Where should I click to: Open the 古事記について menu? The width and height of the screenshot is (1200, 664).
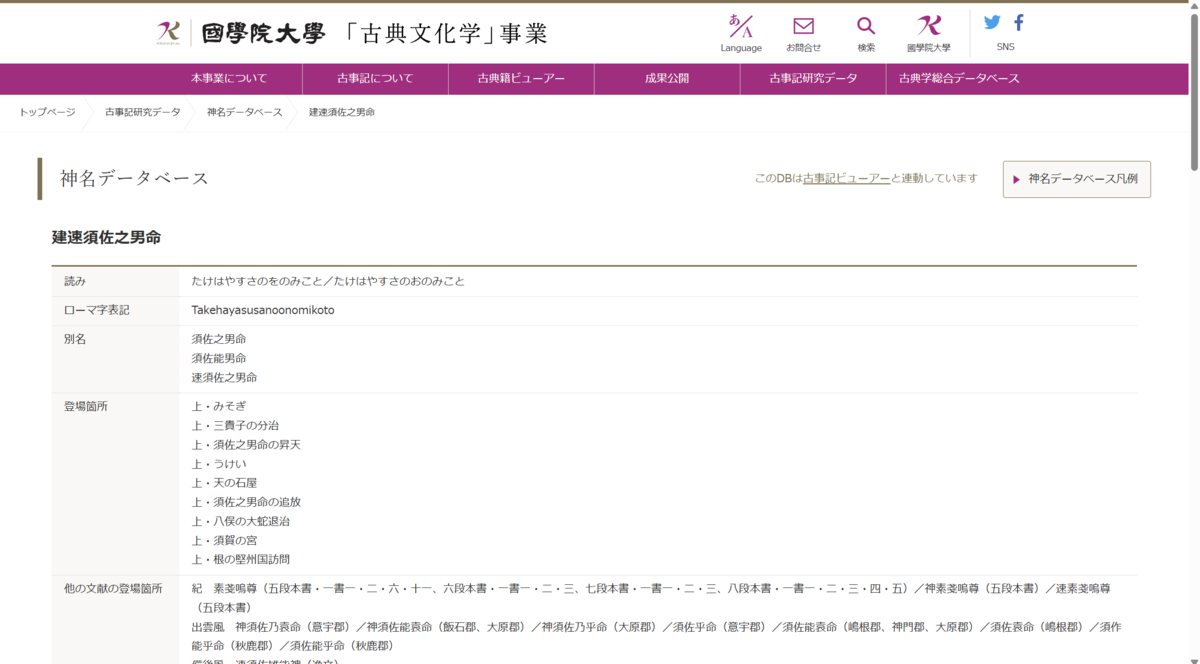pyautogui.click(x=375, y=79)
